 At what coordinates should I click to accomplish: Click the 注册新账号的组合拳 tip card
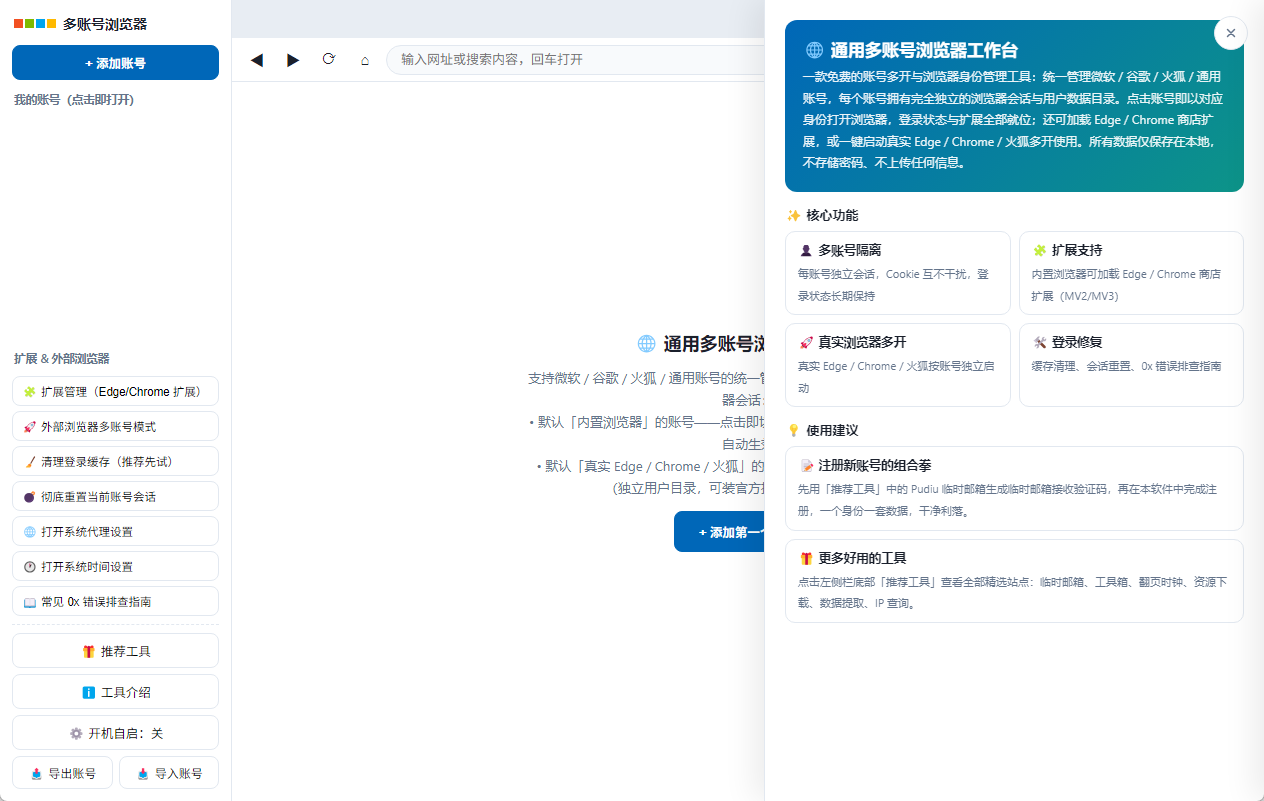pyautogui.click(x=1014, y=488)
